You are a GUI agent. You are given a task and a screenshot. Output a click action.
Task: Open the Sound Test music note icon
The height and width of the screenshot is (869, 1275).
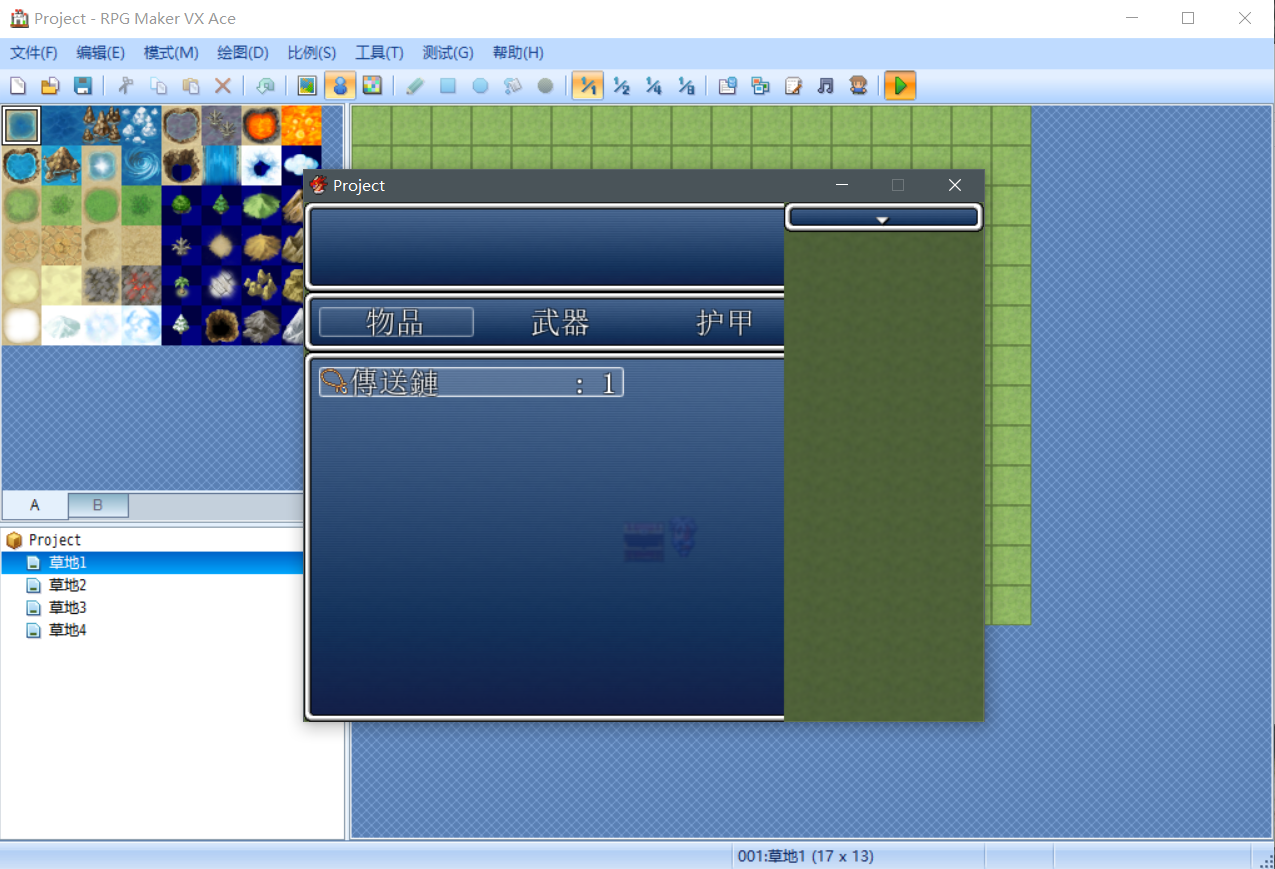coord(826,86)
